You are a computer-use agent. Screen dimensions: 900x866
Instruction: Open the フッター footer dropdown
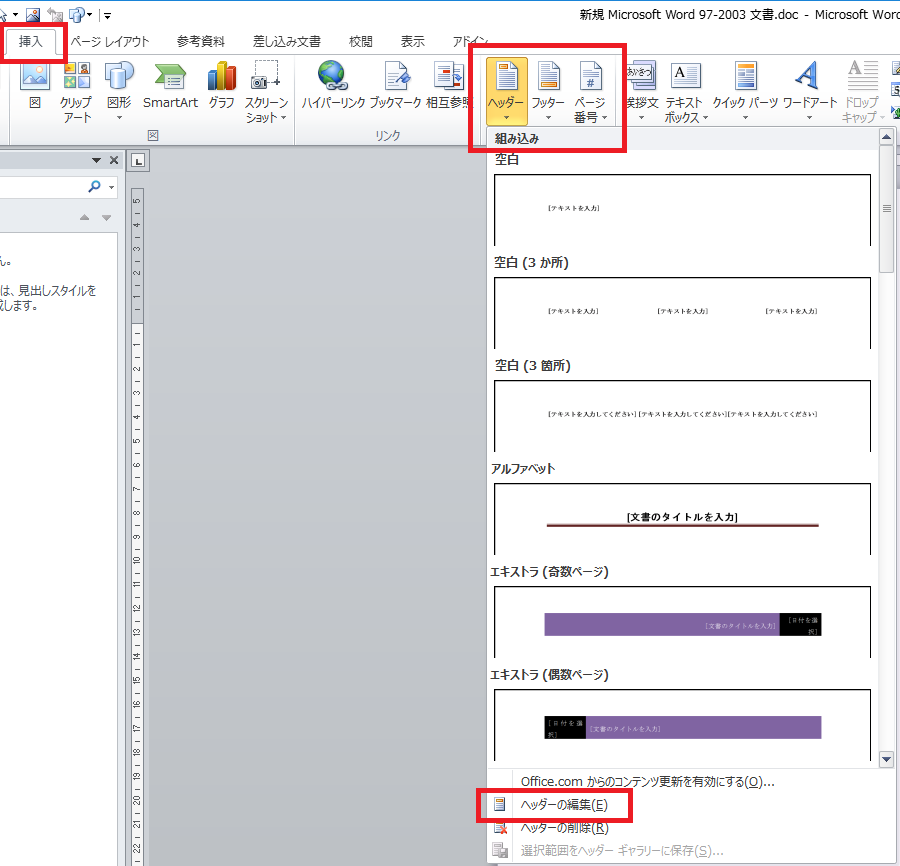548,92
